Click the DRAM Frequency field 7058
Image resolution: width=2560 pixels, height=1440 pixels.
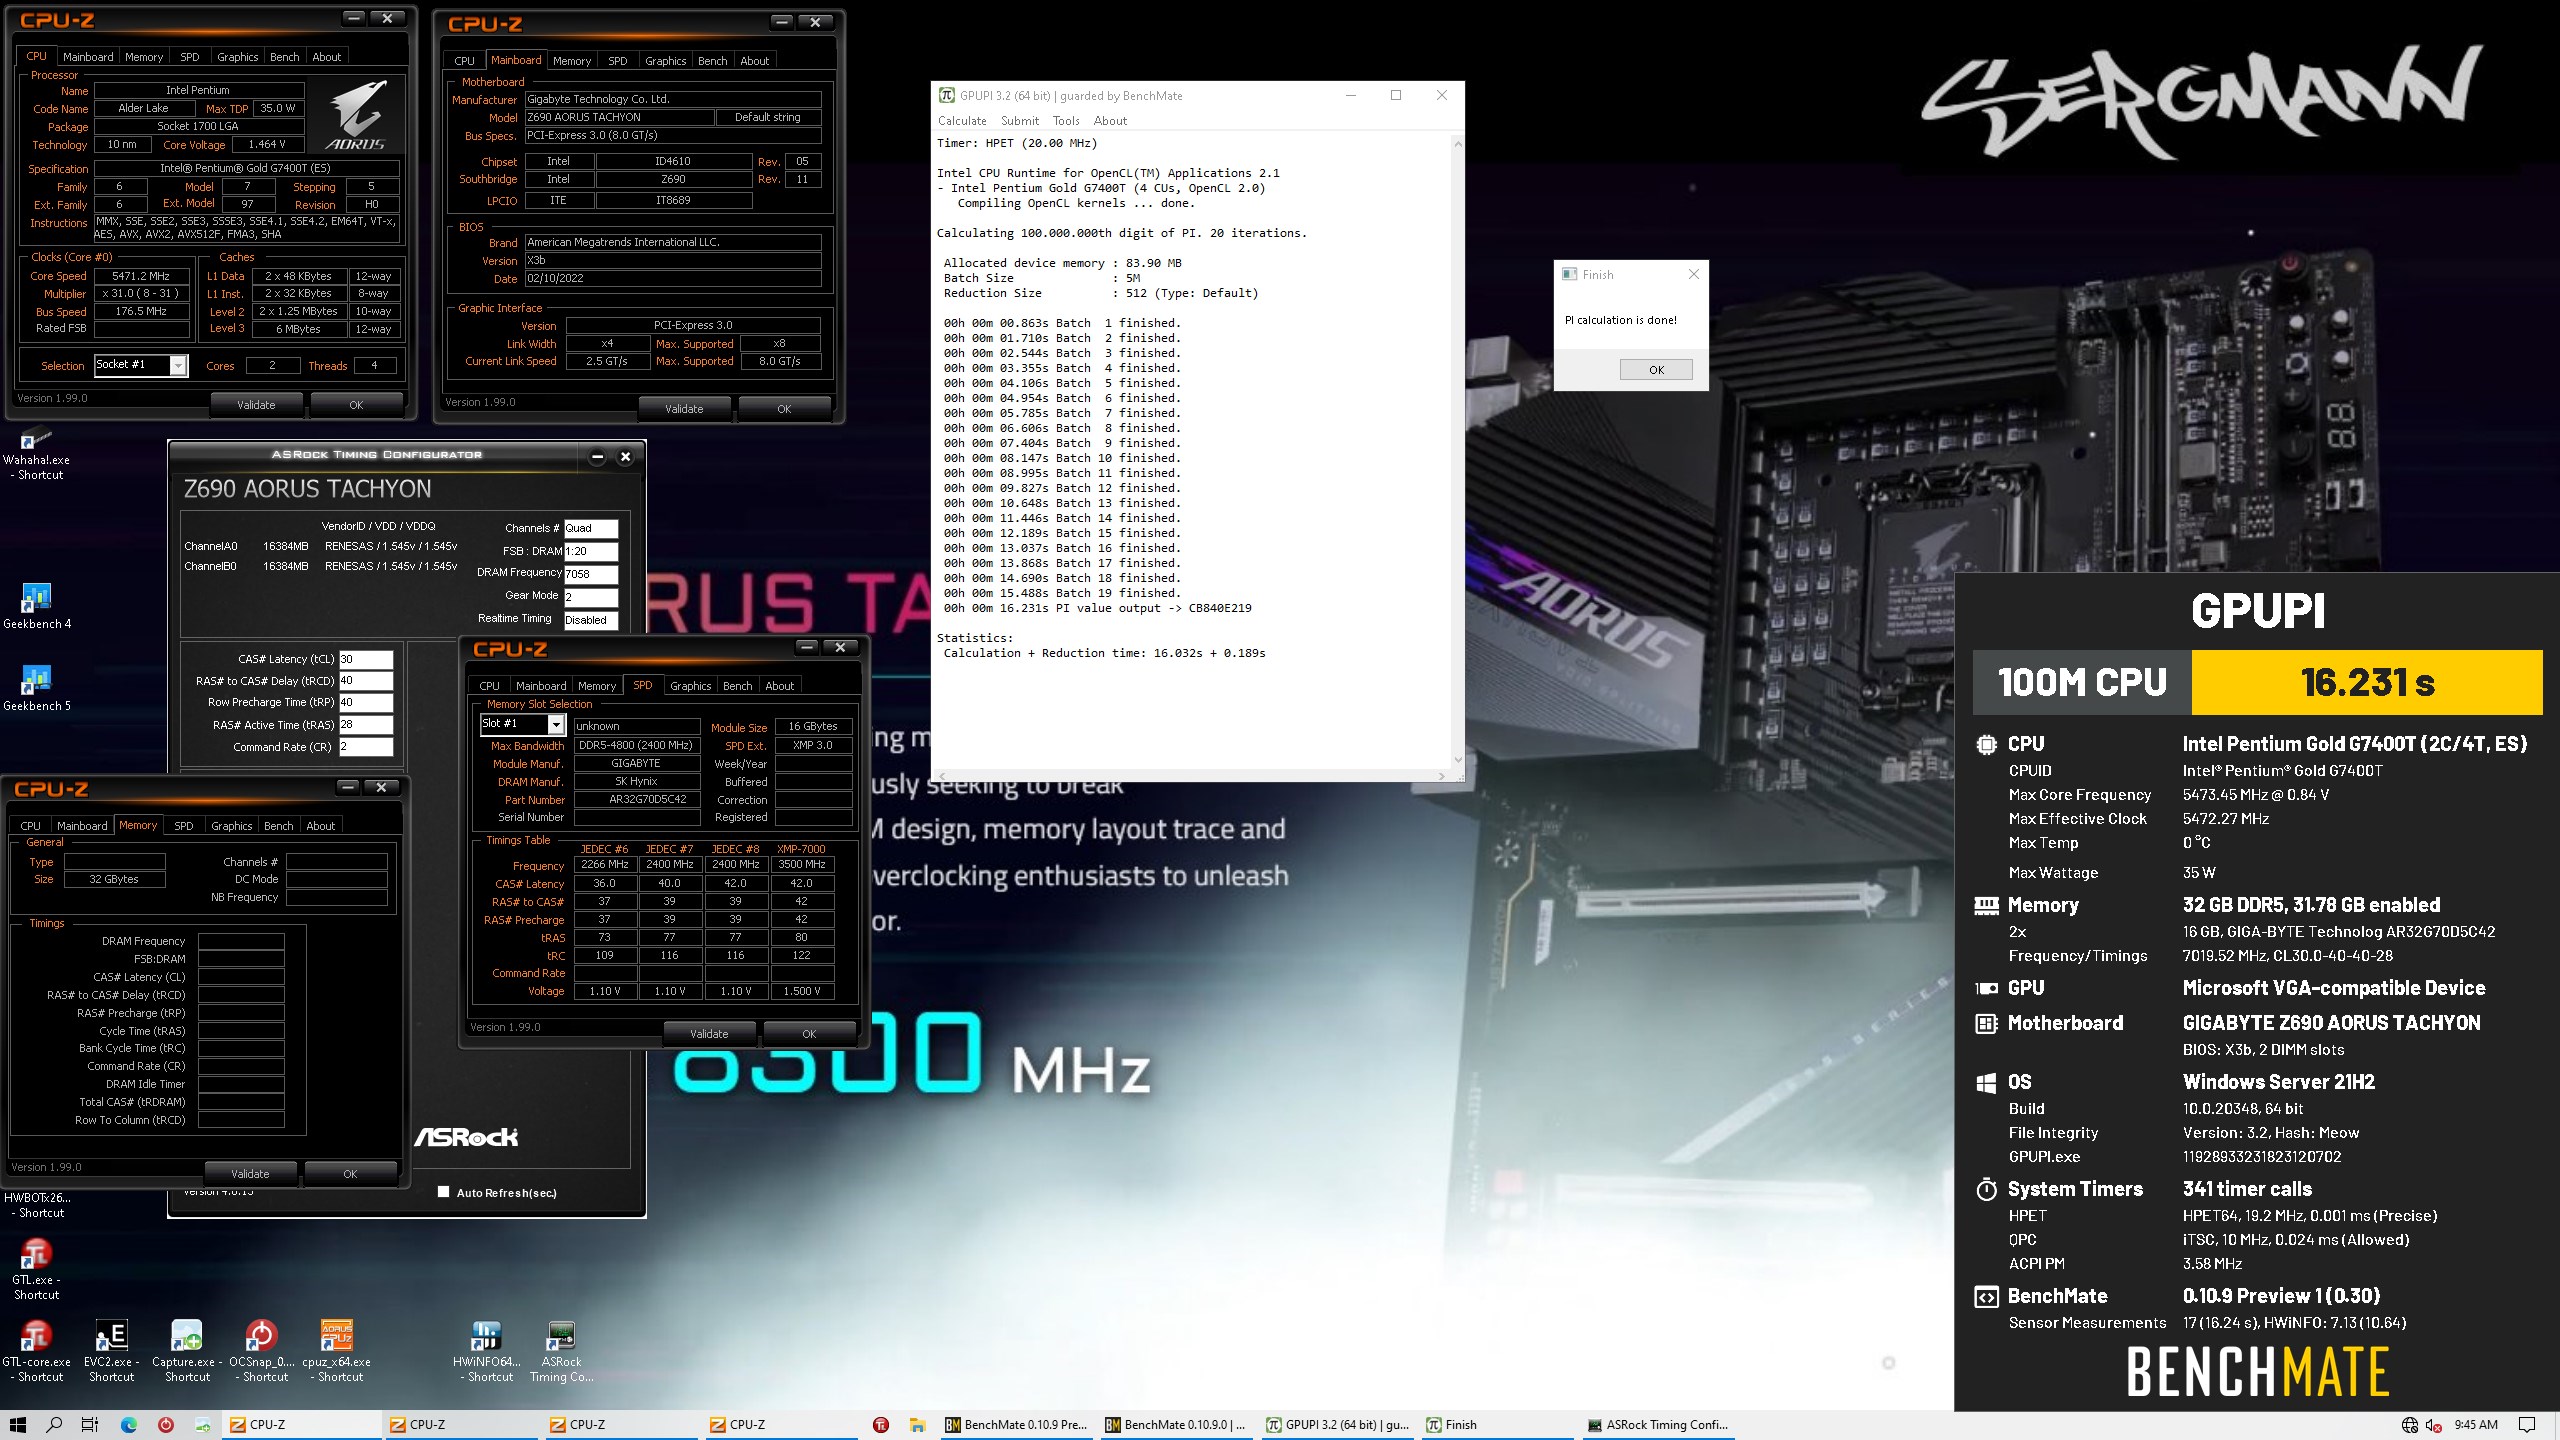pyautogui.click(x=591, y=574)
